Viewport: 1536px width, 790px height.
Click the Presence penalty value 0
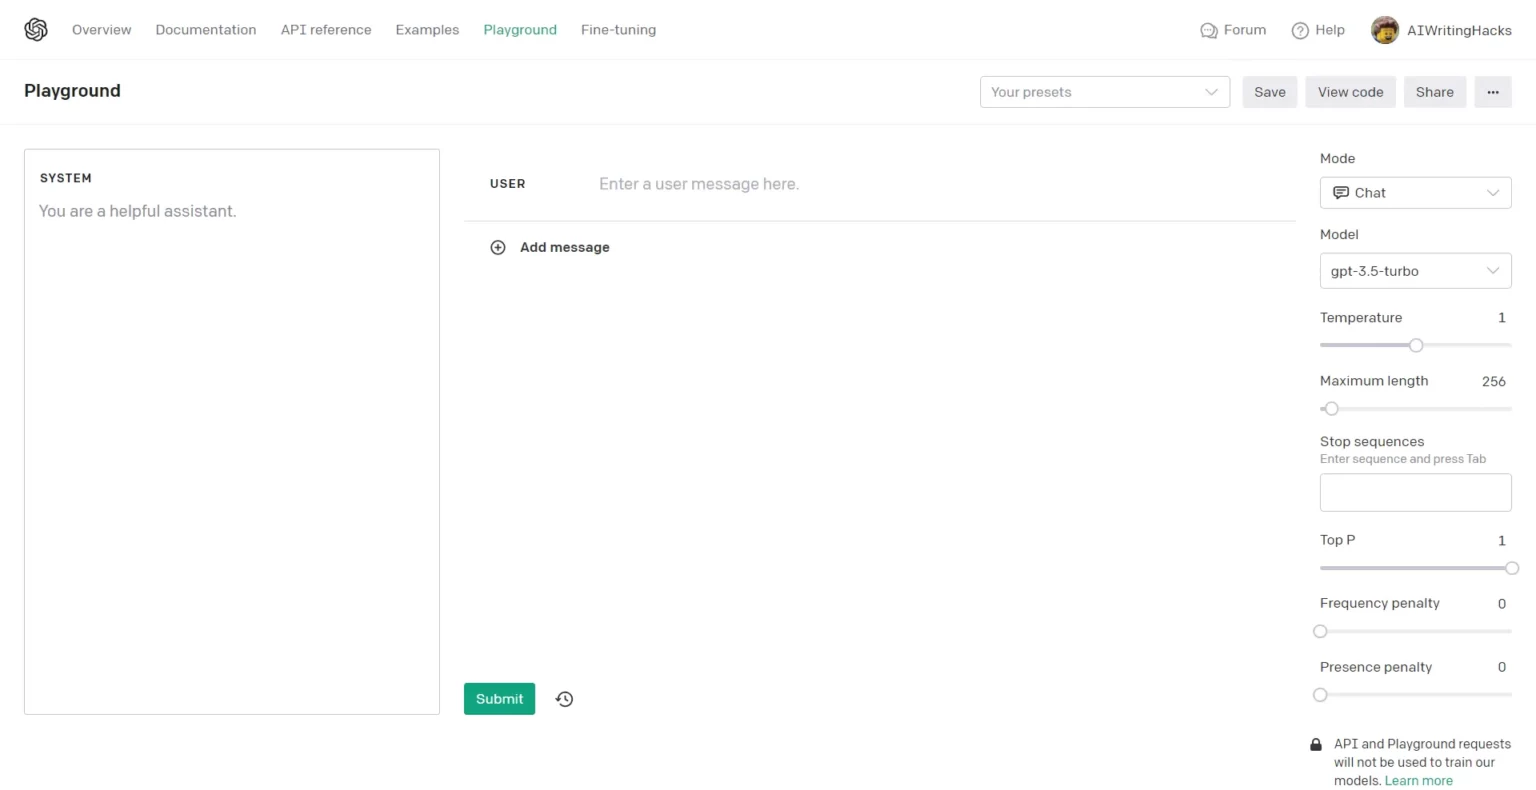click(1501, 668)
